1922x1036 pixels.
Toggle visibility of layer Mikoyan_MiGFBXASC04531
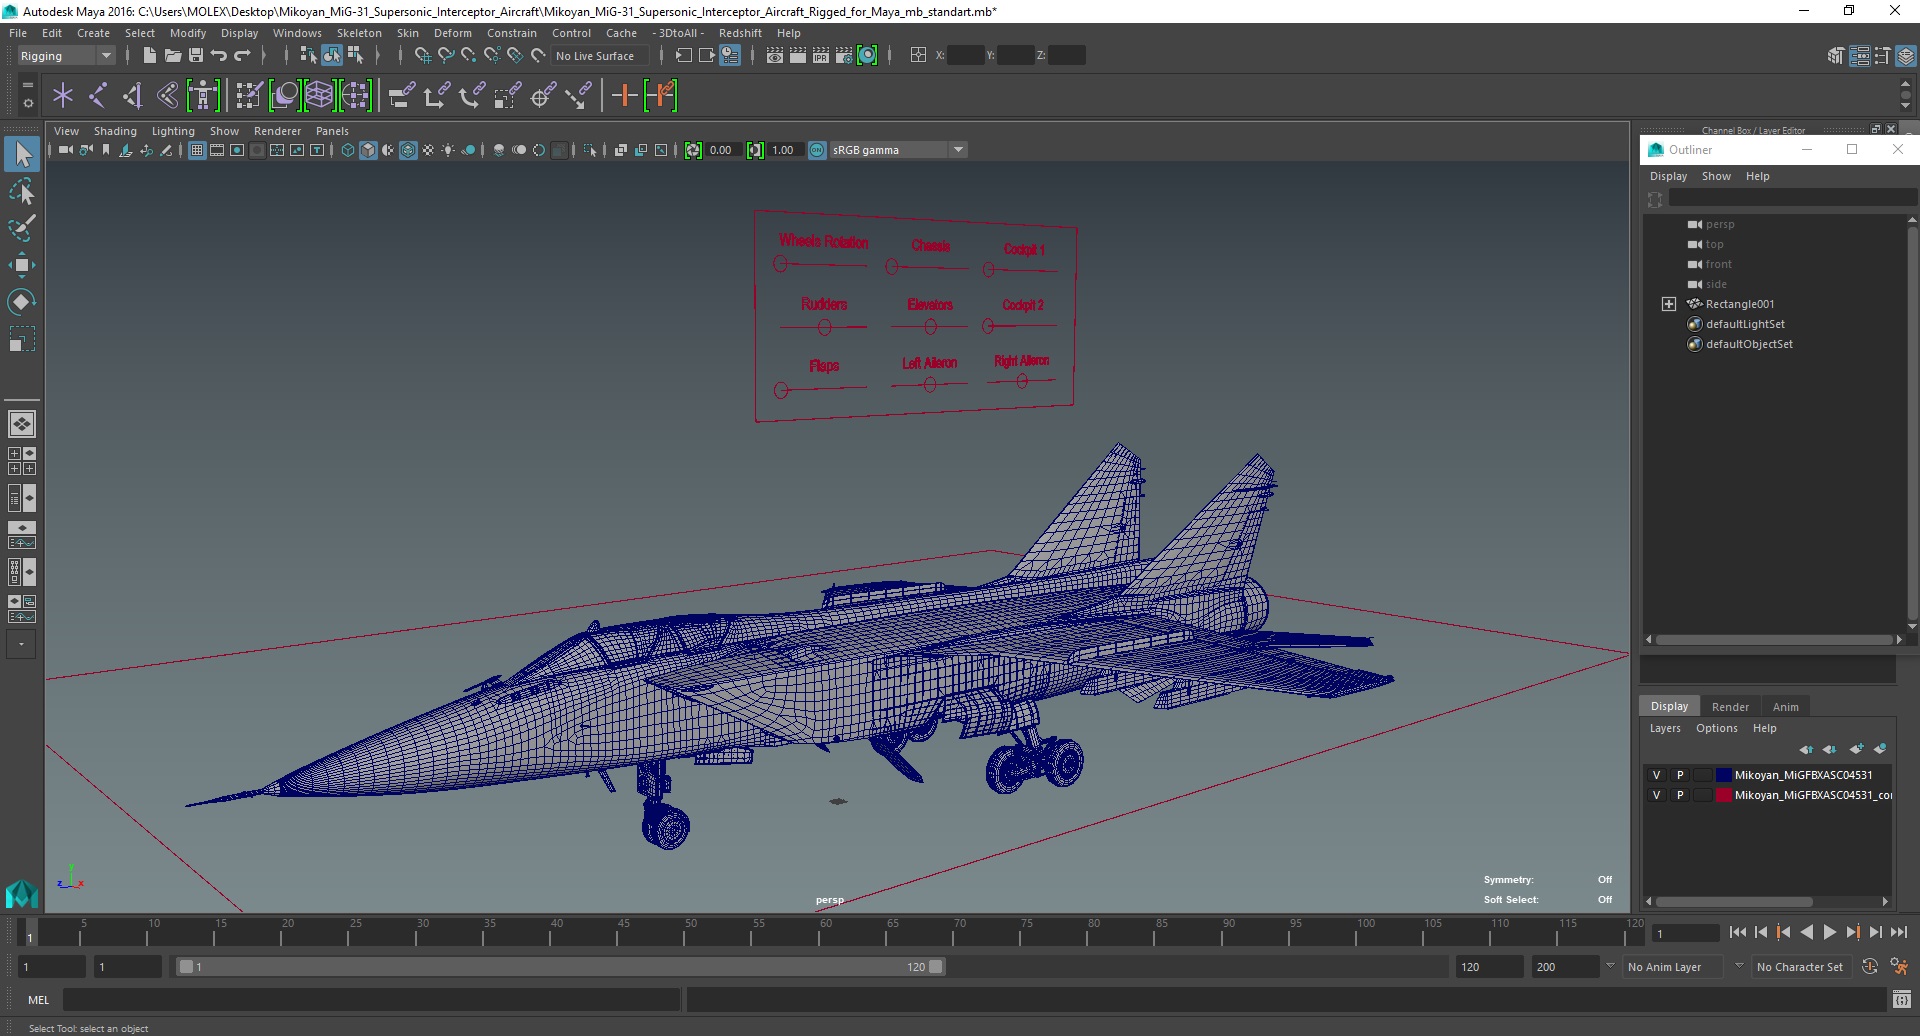1656,775
